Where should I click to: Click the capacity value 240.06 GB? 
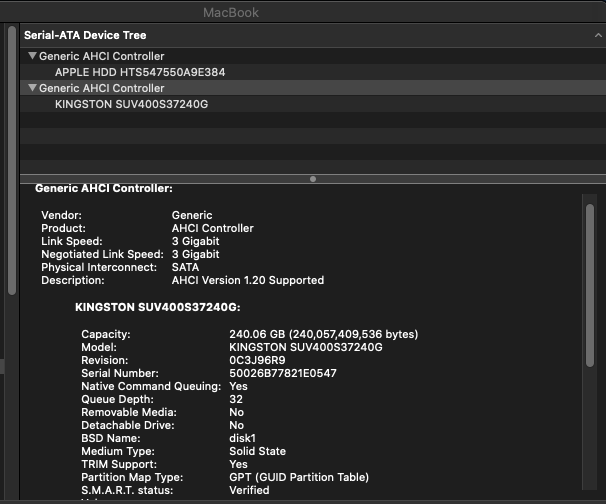pyautogui.click(x=323, y=334)
